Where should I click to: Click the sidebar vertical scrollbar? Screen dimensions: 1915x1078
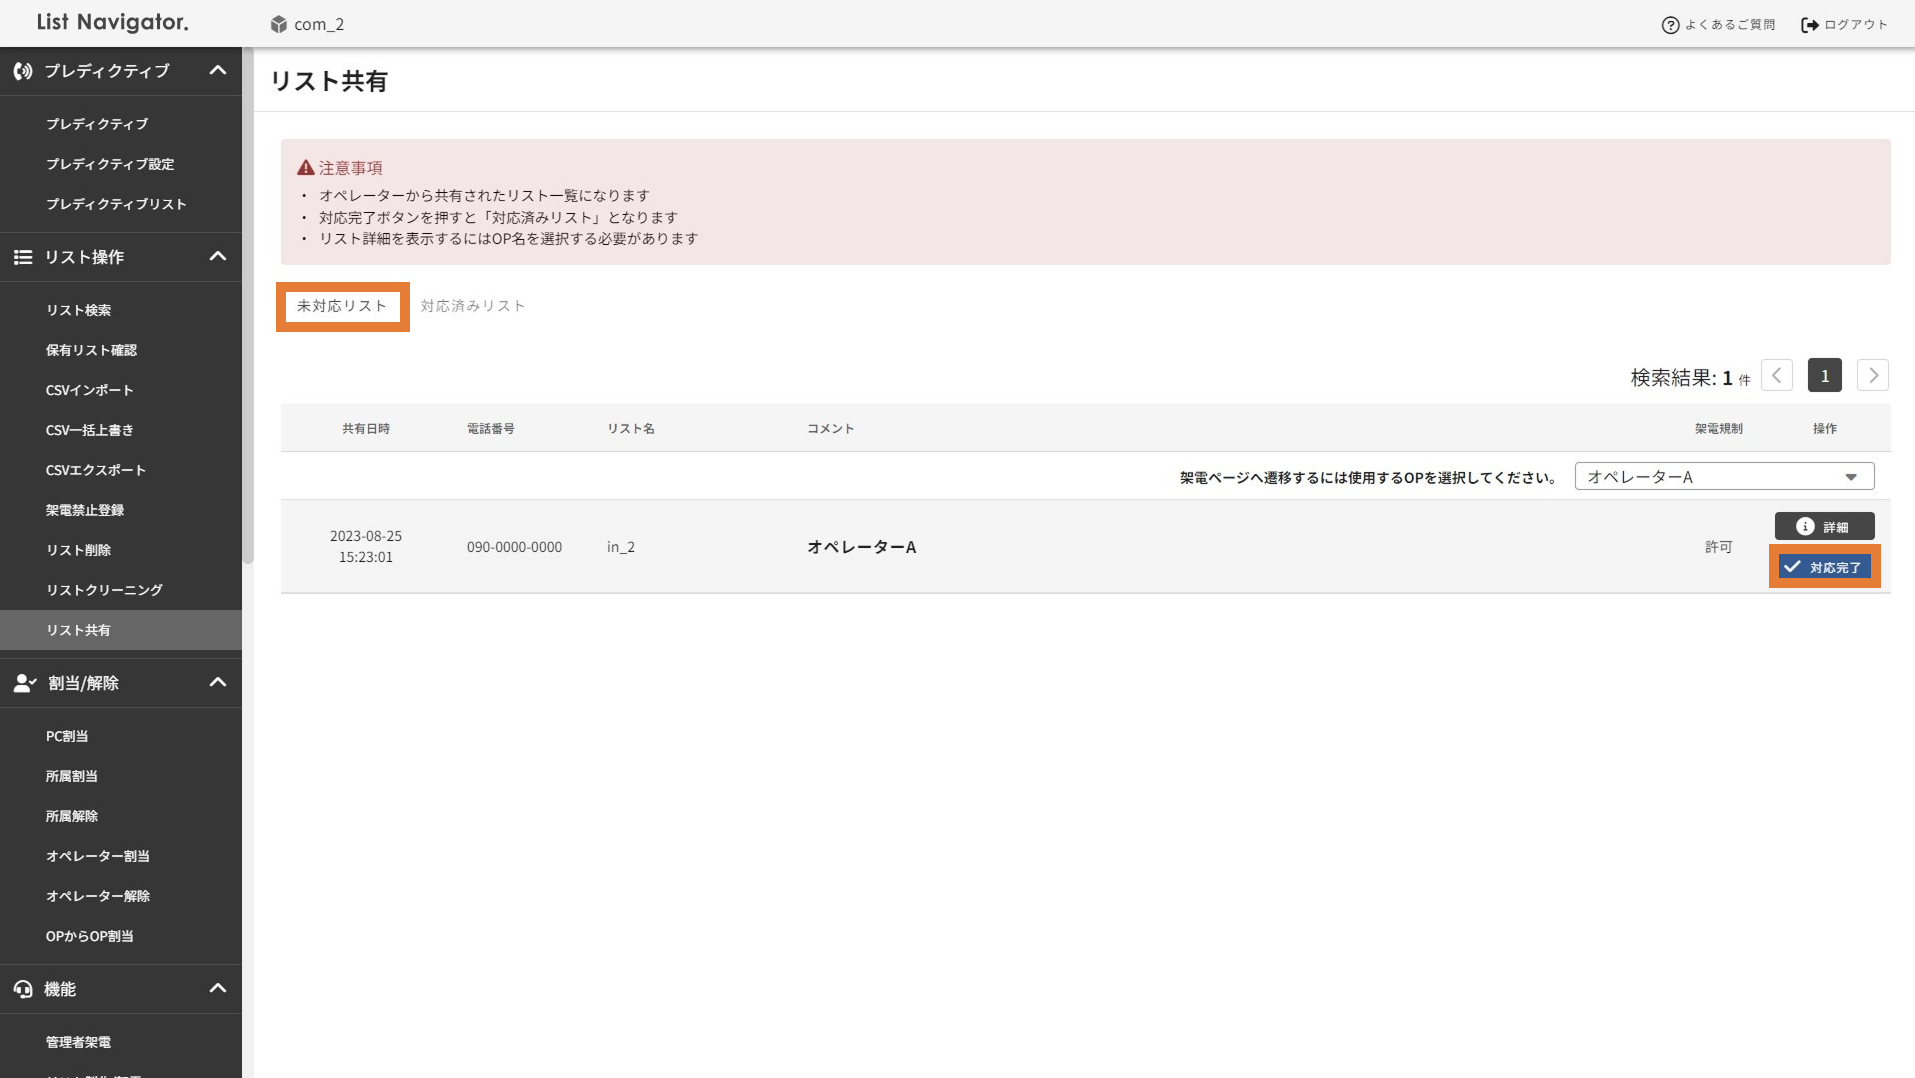[248, 300]
